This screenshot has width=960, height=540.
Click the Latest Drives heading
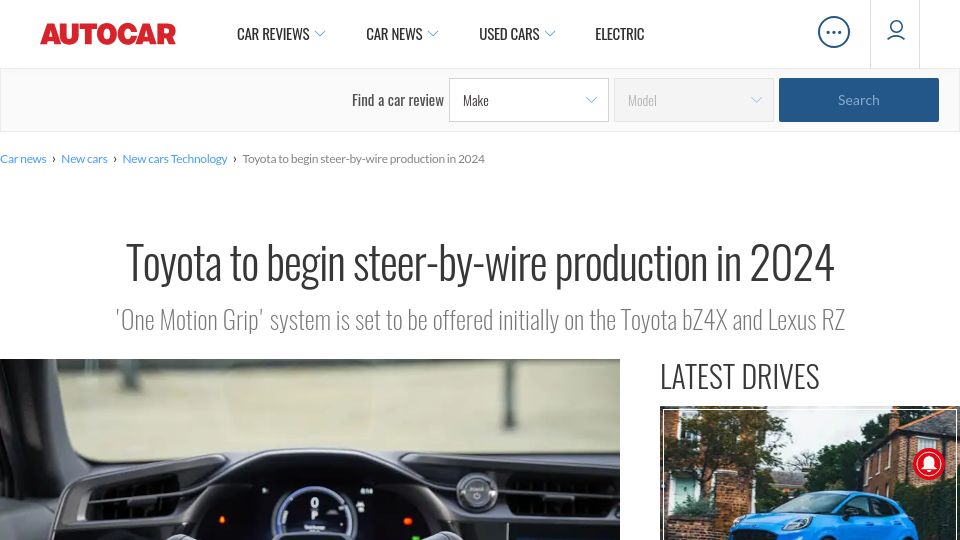click(x=740, y=377)
